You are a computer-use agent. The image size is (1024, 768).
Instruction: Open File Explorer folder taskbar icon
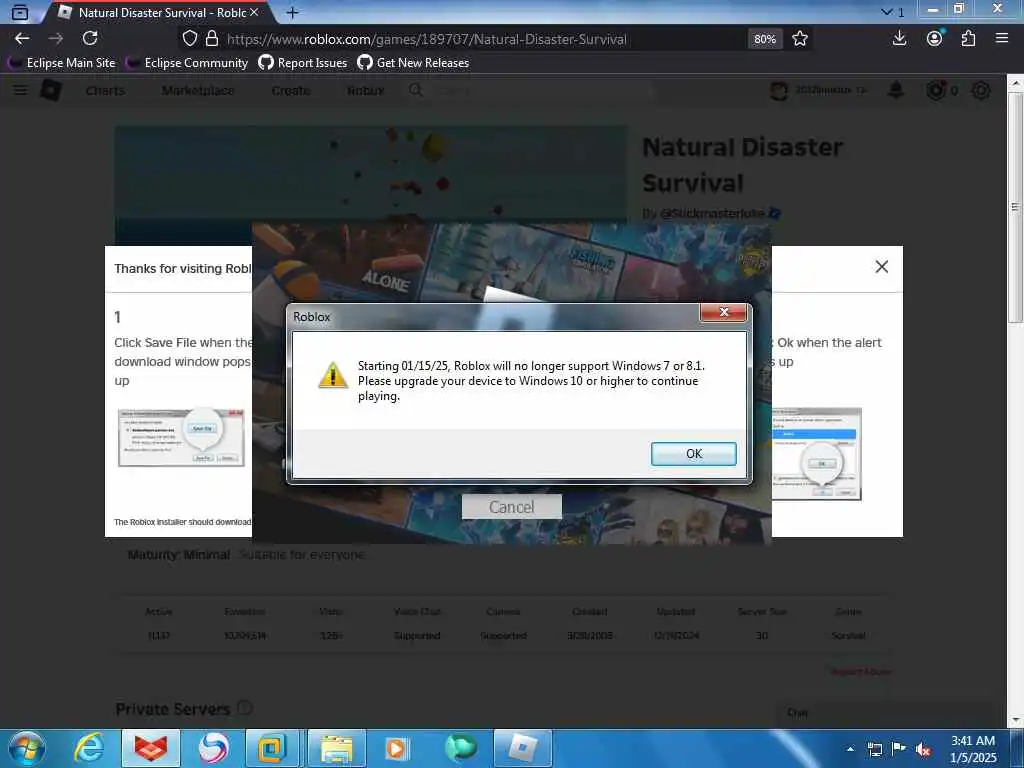click(x=336, y=748)
